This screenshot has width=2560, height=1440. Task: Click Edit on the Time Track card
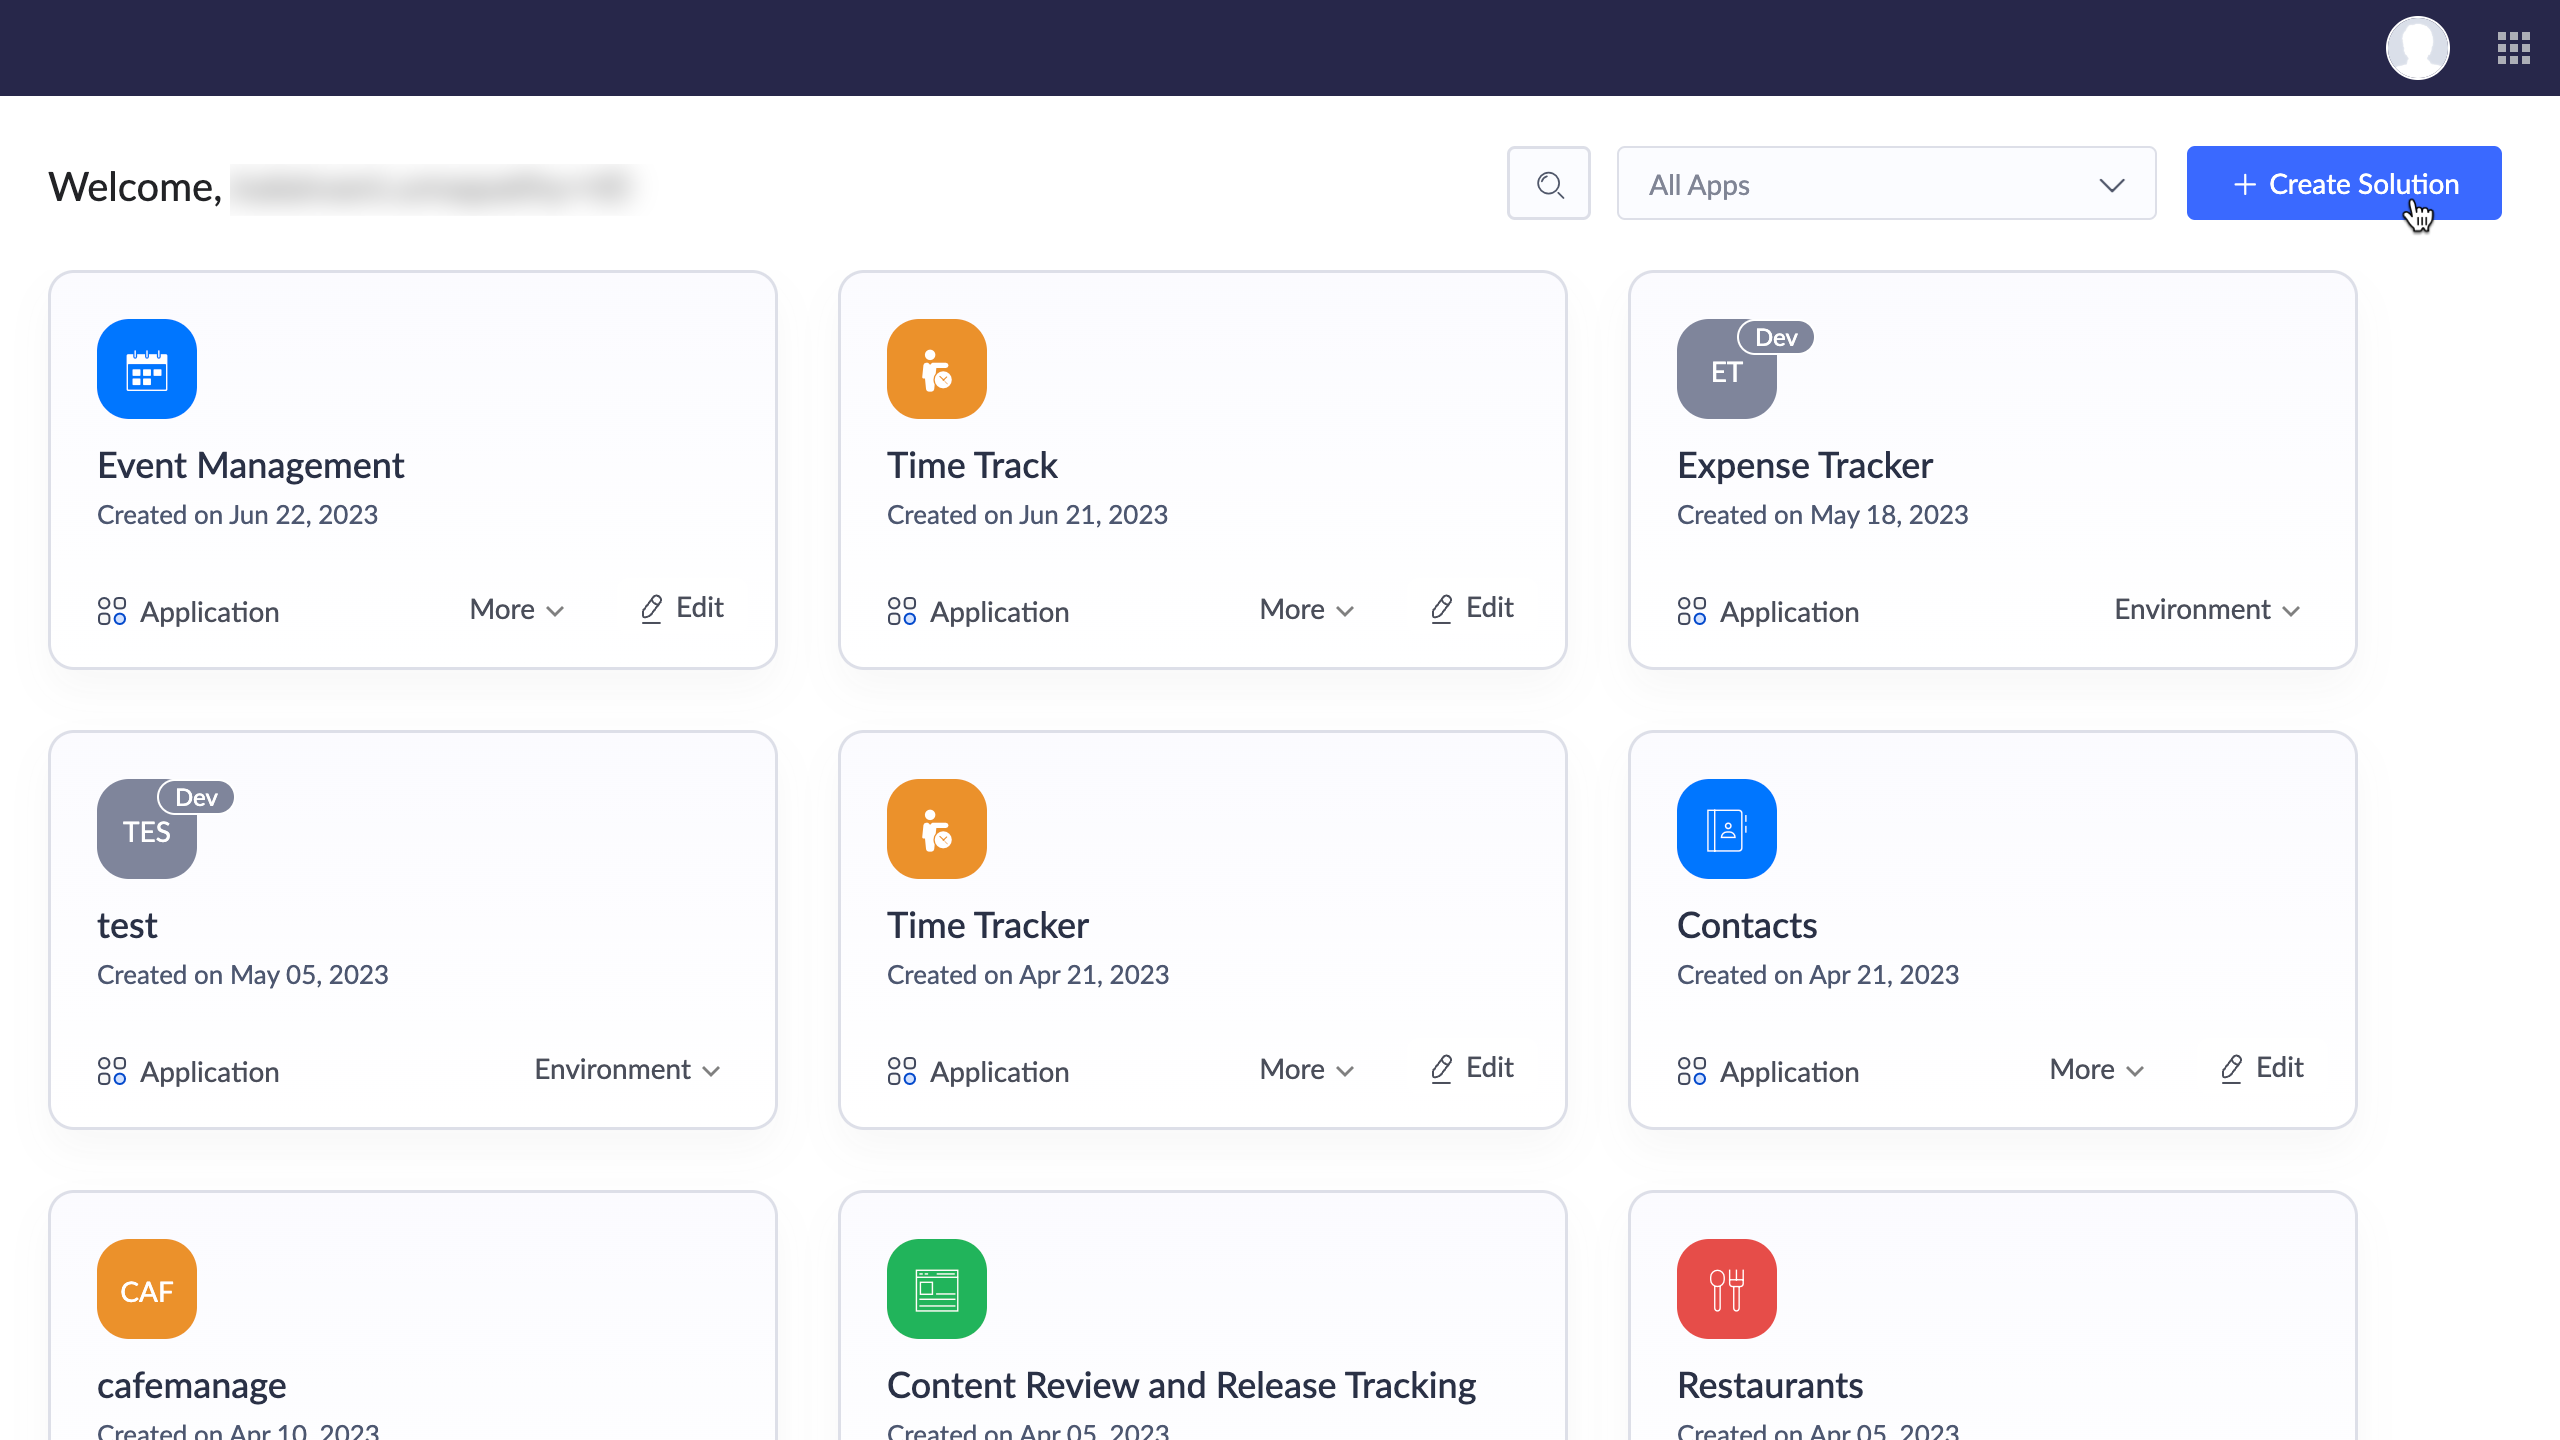(1472, 608)
